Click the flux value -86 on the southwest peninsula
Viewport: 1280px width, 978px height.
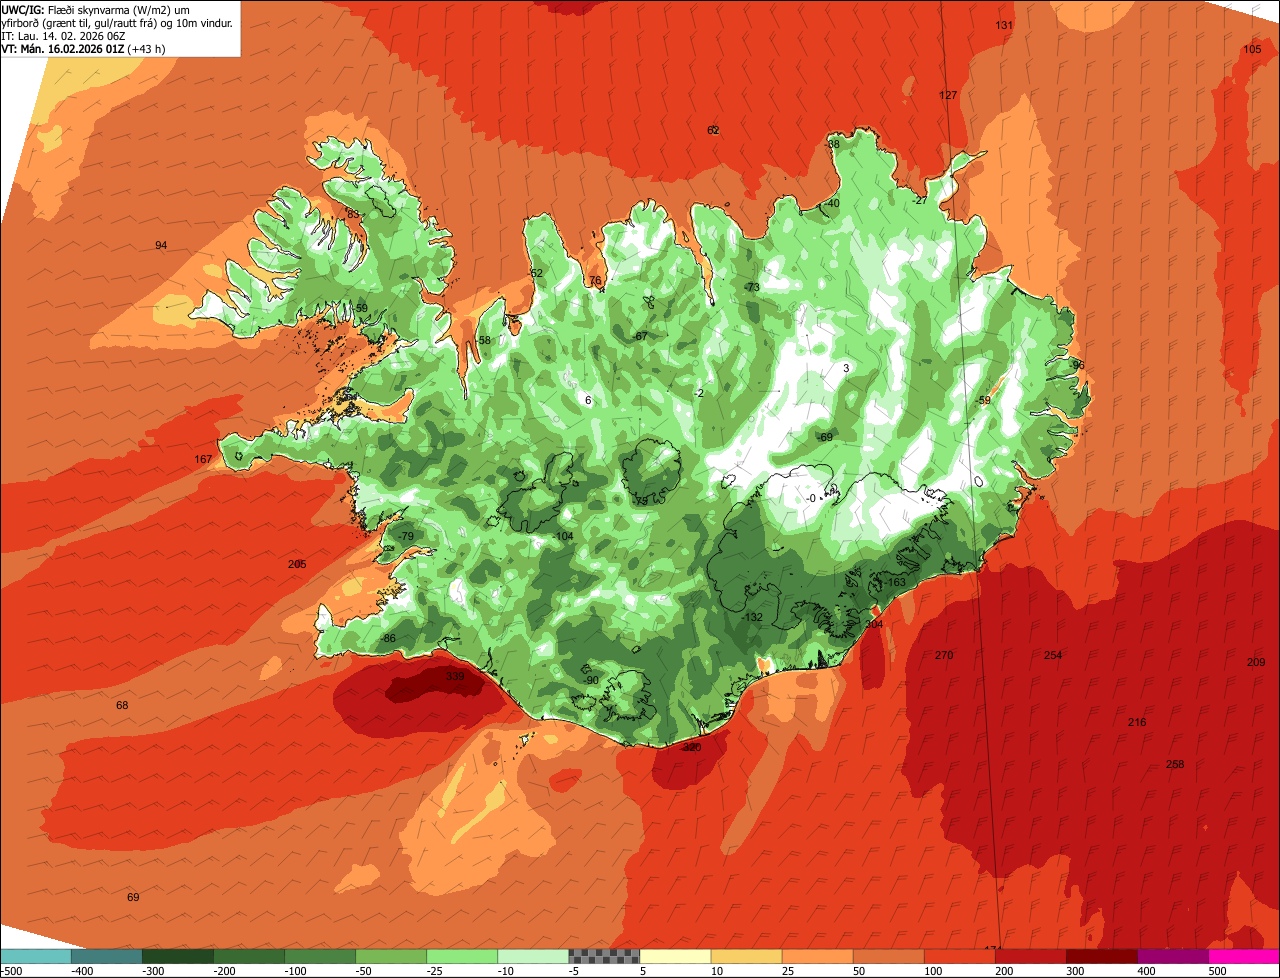388,639
